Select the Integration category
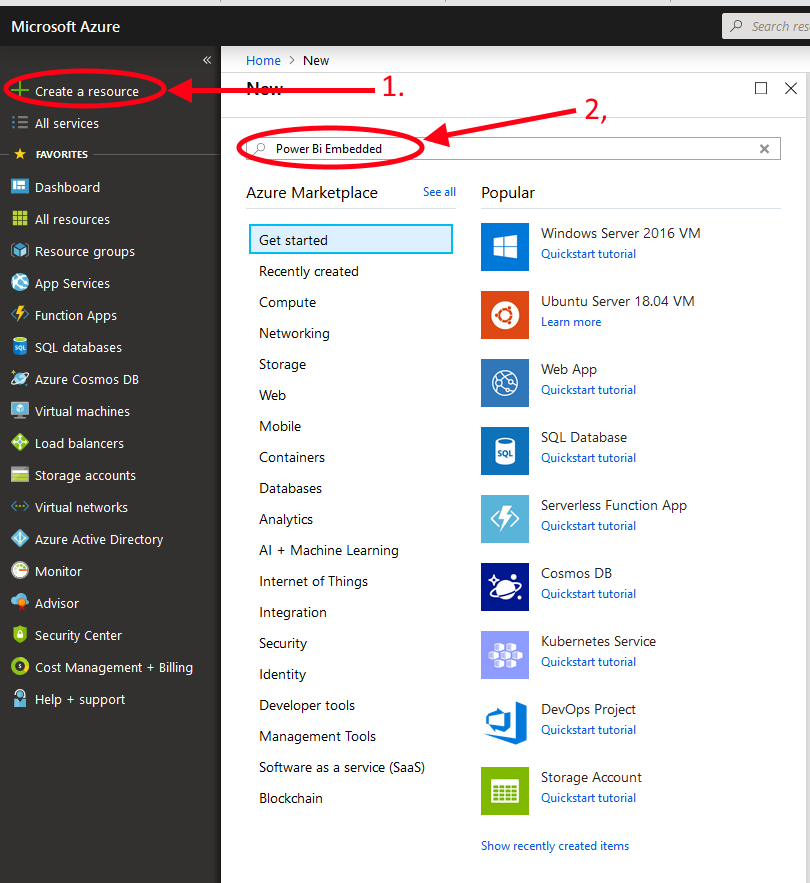Image resolution: width=810 pixels, height=883 pixels. (x=292, y=612)
